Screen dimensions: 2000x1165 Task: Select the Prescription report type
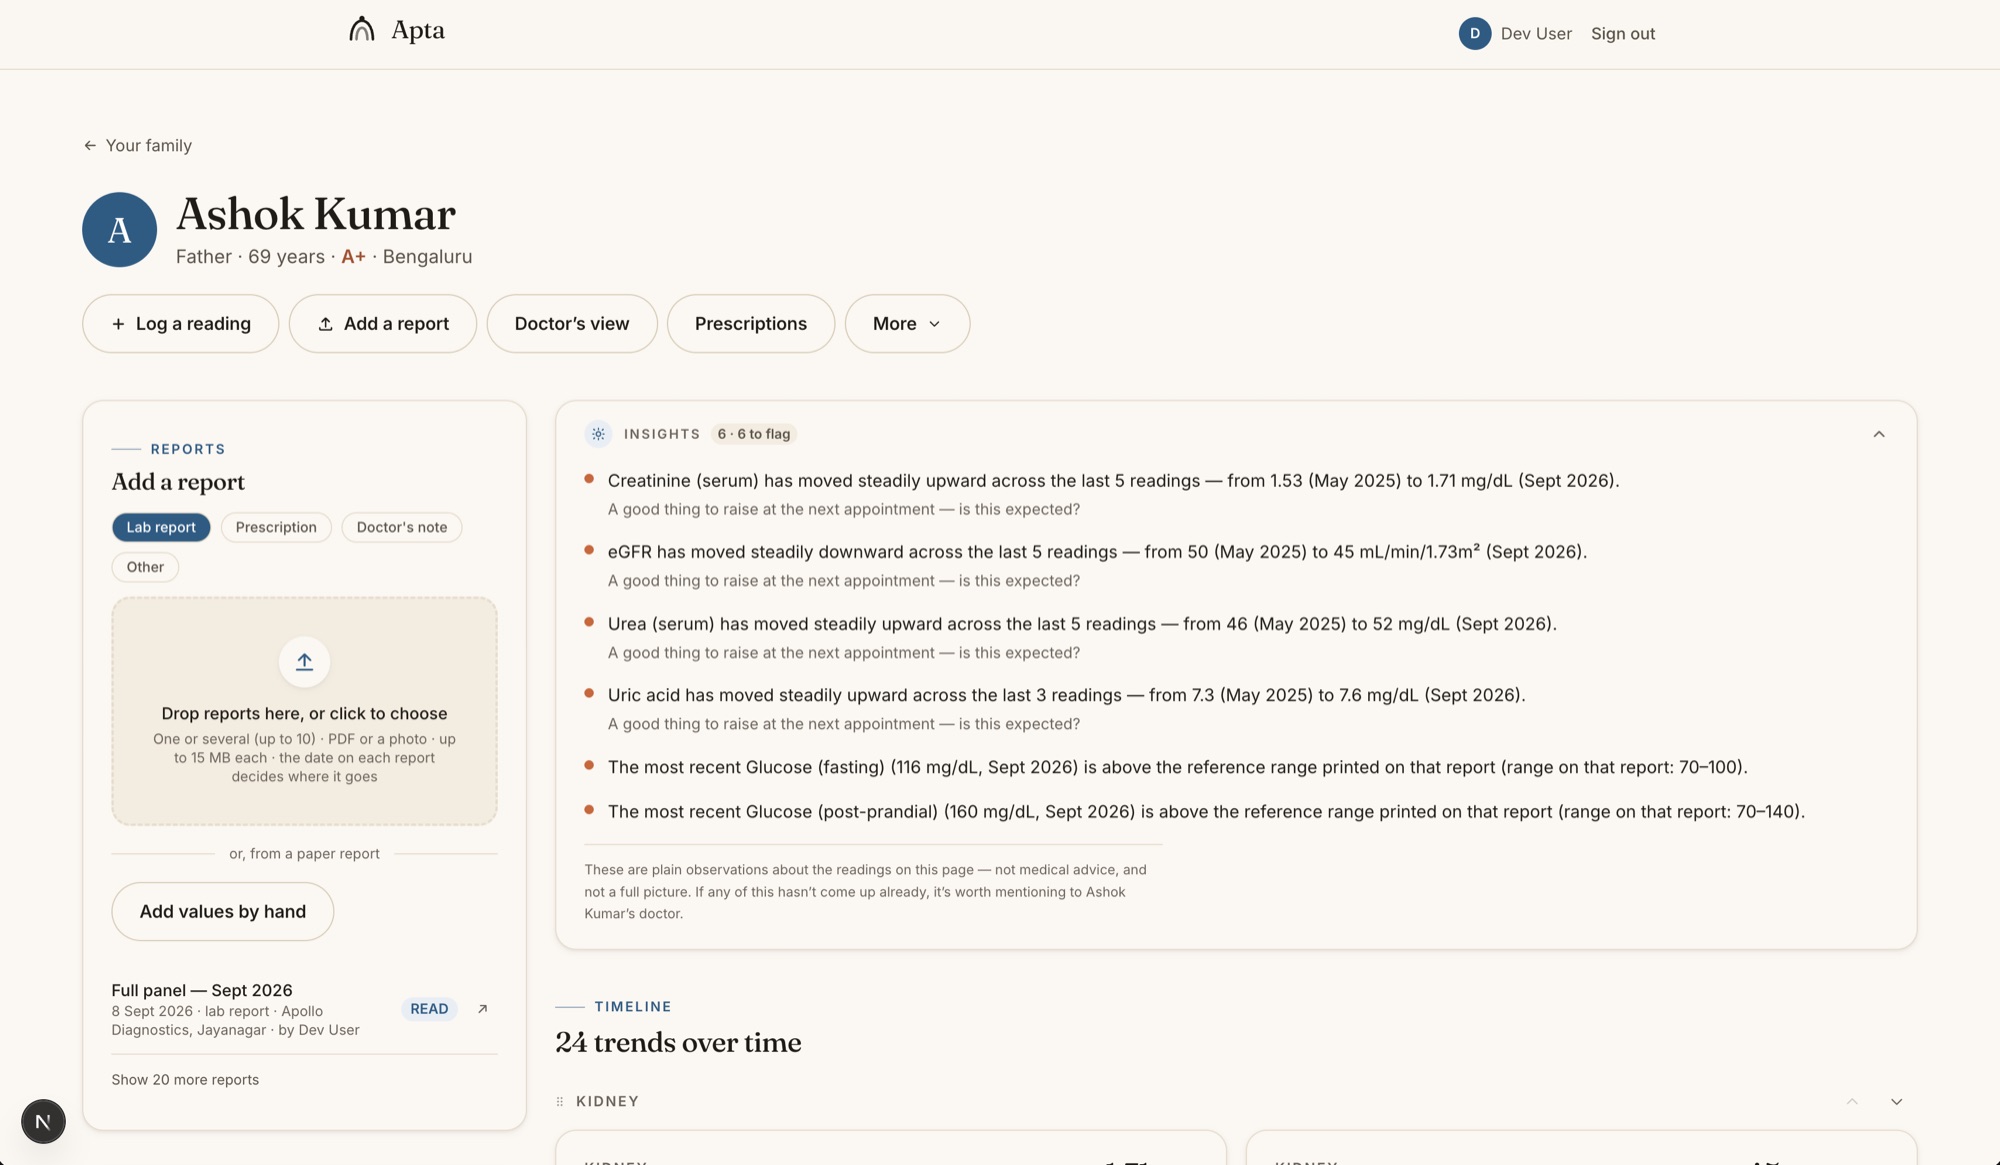tap(276, 527)
